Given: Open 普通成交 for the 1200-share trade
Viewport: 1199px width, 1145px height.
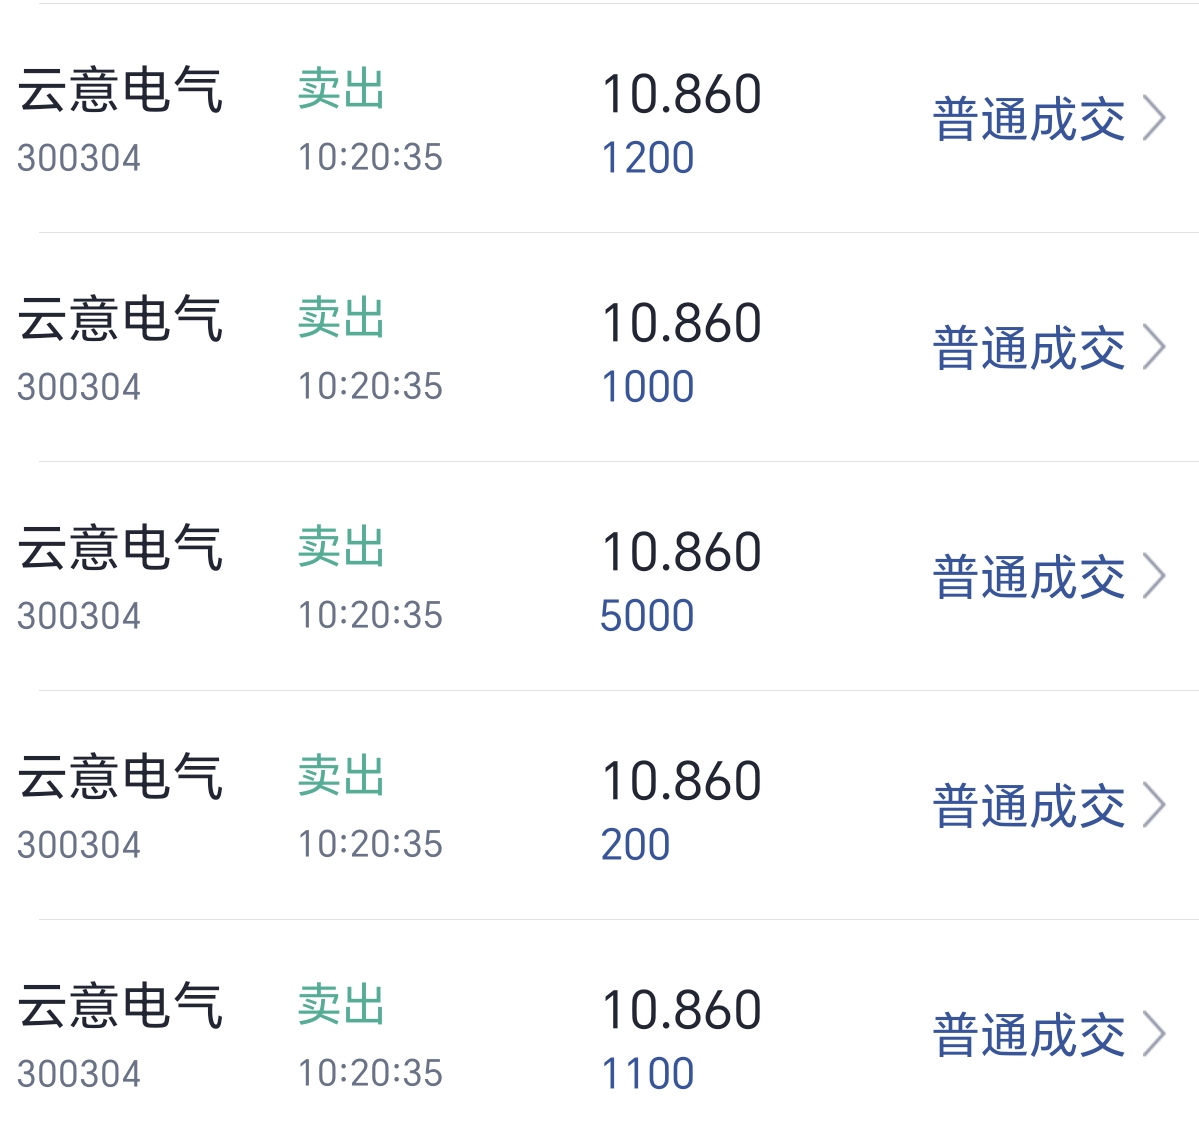Looking at the screenshot, I should pyautogui.click(x=1029, y=120).
